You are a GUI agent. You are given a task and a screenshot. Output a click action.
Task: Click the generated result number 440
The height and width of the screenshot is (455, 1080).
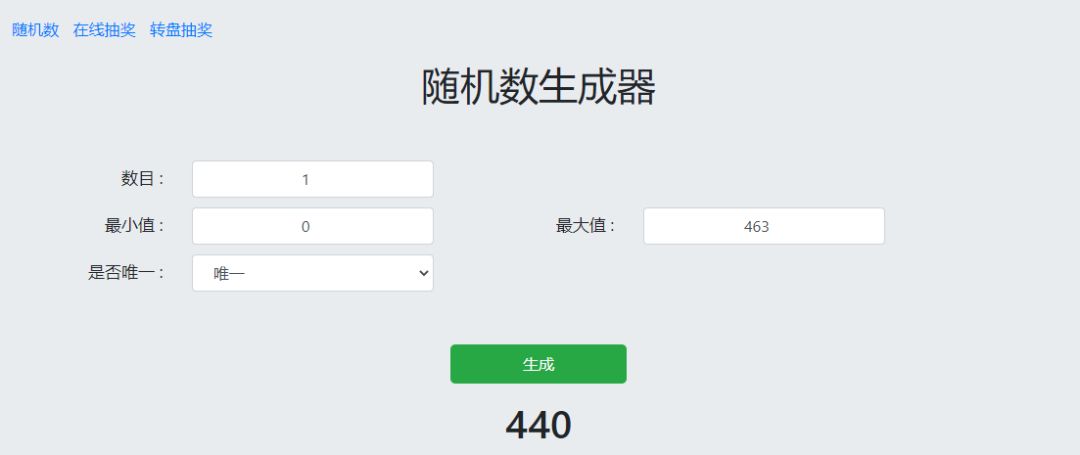(538, 425)
